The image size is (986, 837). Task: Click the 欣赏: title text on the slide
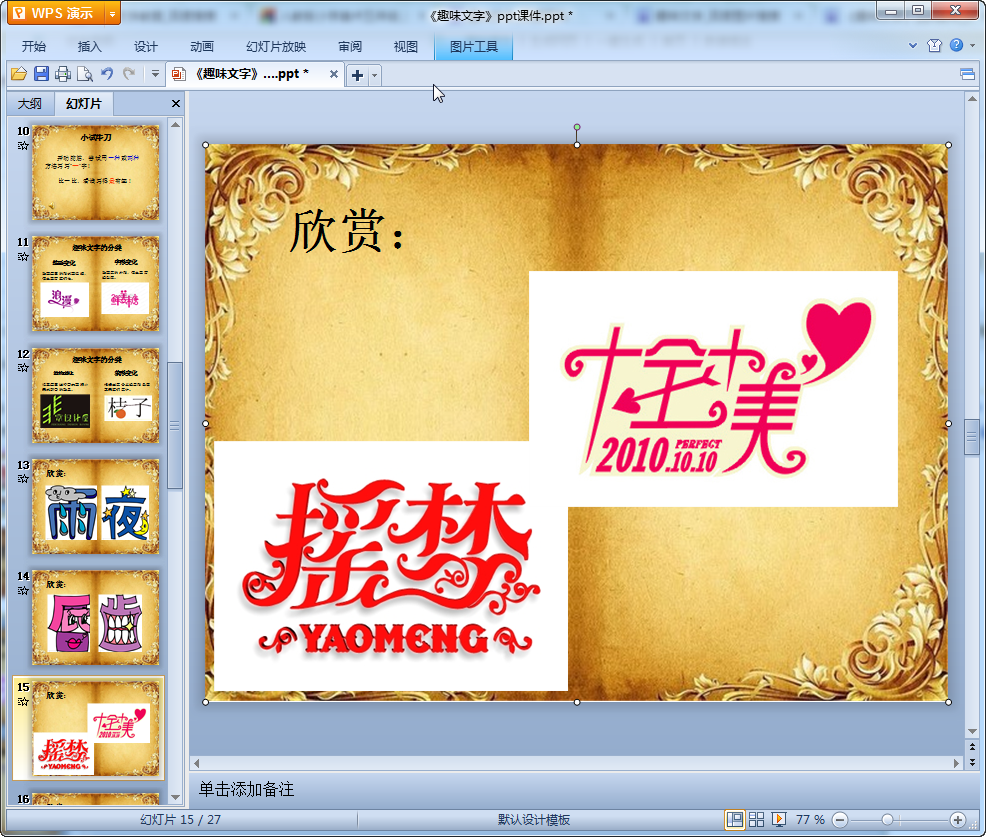pos(347,231)
